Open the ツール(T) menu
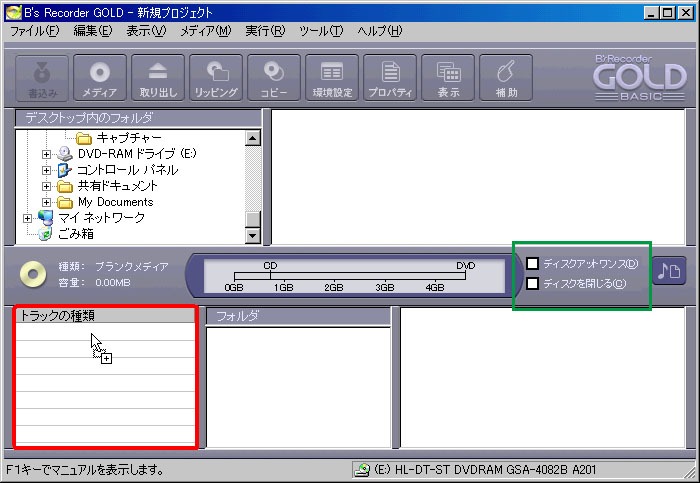 pos(321,31)
